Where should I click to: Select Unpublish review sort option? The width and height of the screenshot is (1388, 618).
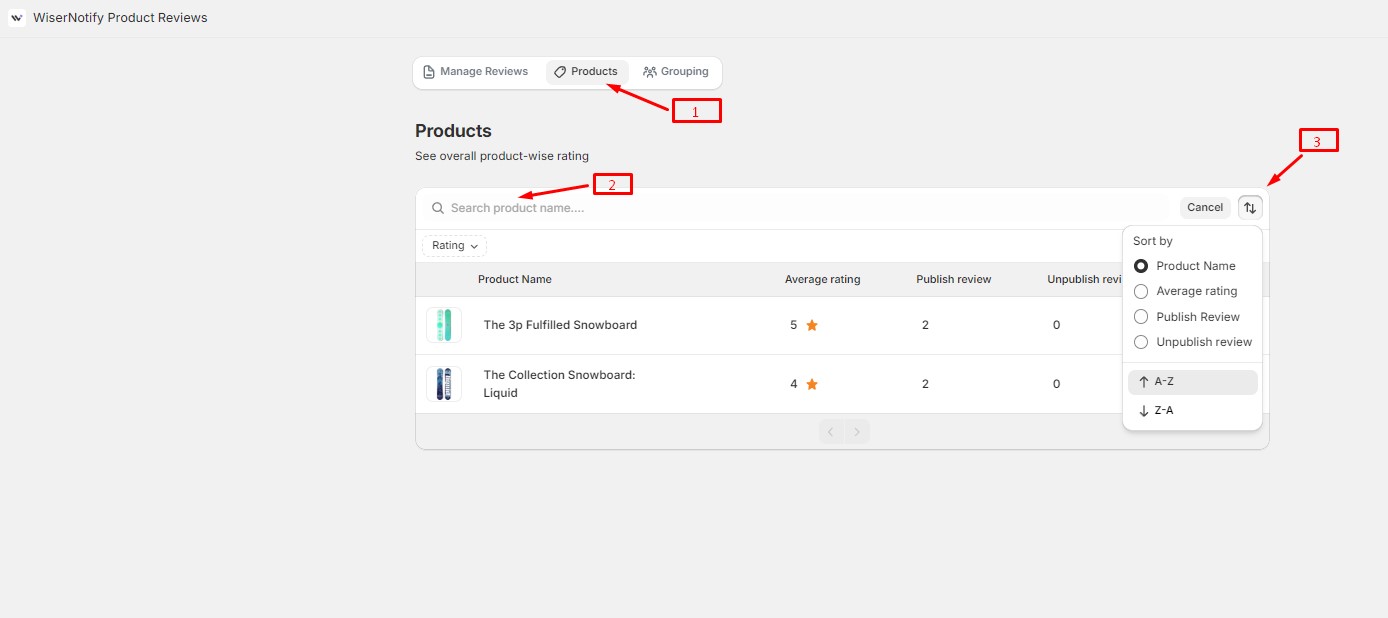1141,342
